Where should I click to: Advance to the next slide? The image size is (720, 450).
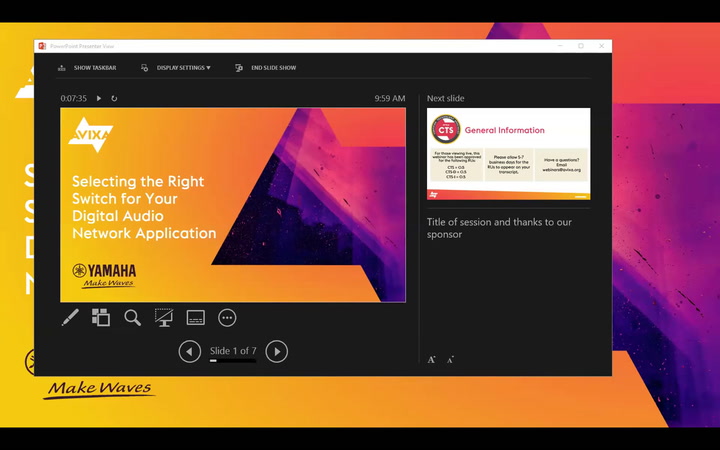277,351
